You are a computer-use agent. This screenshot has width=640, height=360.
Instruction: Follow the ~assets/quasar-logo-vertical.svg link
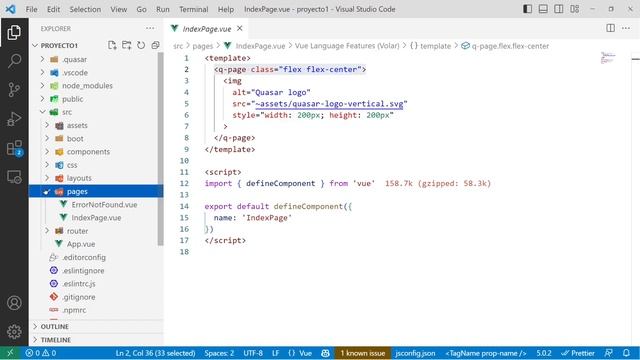pos(329,104)
